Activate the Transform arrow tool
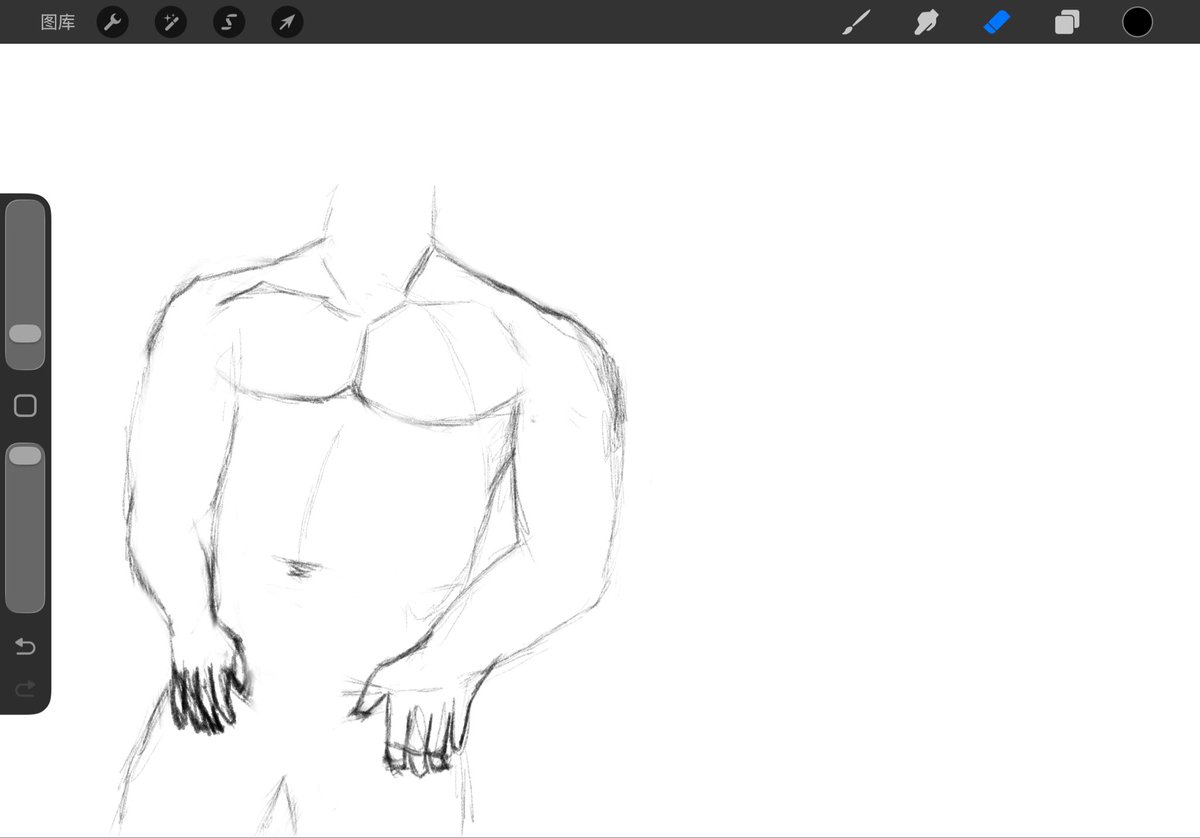 coord(288,22)
